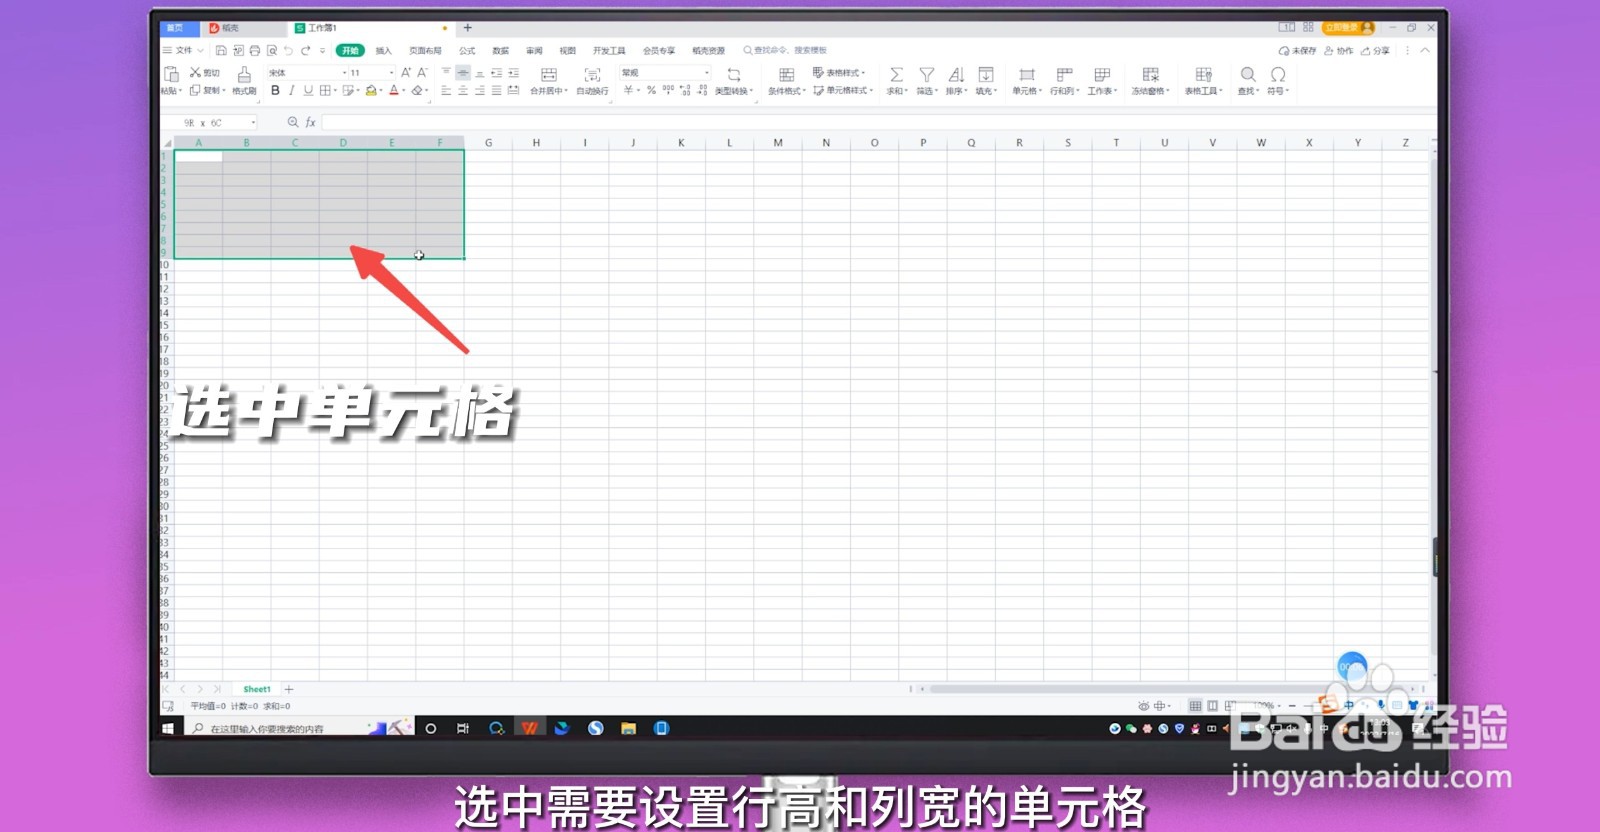Image resolution: width=1600 pixels, height=832 pixels.
Task: Click the Worksheet (工作表) icon
Action: [1102, 74]
